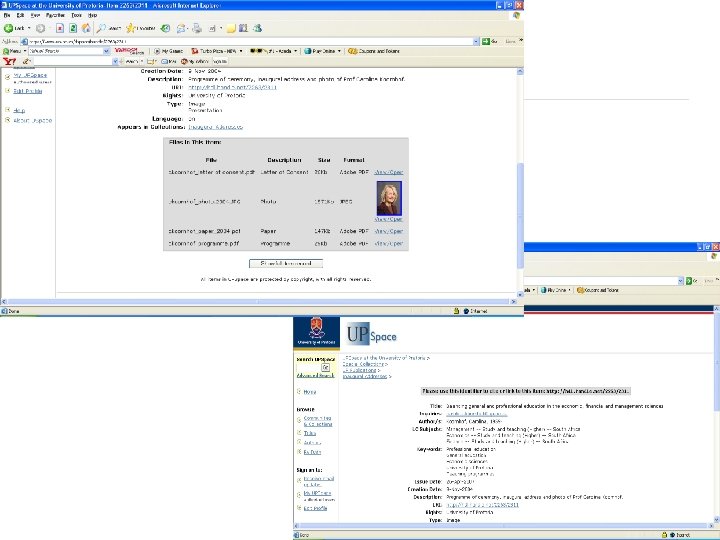
Task: Click the URI handle link in top window
Action: 232,87
